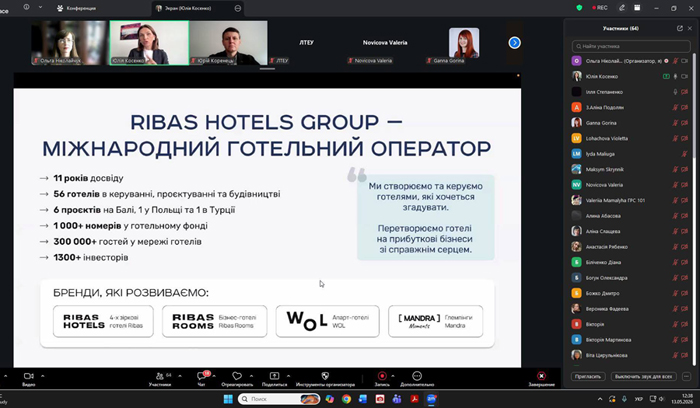Open the more options button in participants panel footer
This screenshot has height=408, width=700.
tap(686, 376)
